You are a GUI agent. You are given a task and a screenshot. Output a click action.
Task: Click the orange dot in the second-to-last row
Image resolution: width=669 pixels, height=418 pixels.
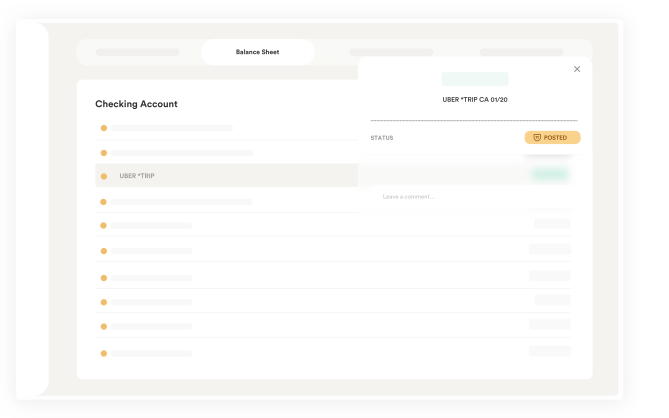tap(103, 327)
